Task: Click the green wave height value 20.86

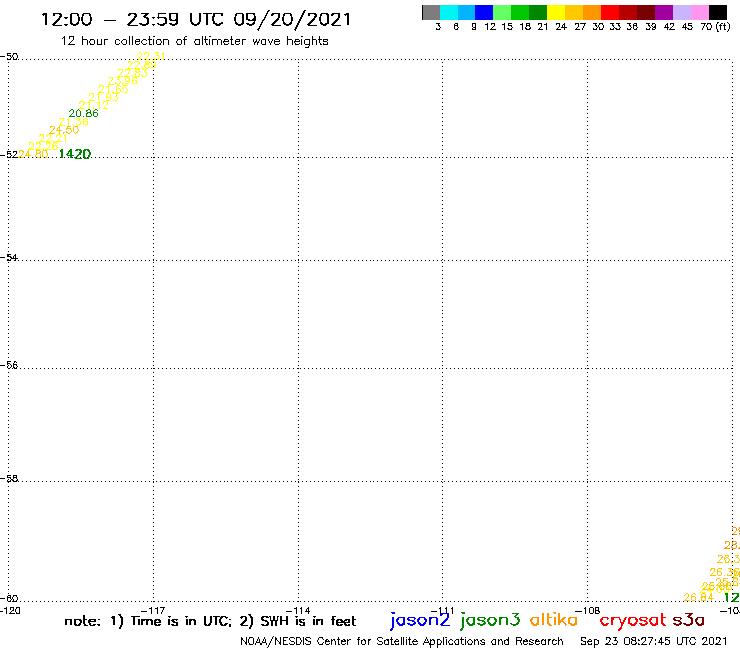Action: [x=84, y=113]
